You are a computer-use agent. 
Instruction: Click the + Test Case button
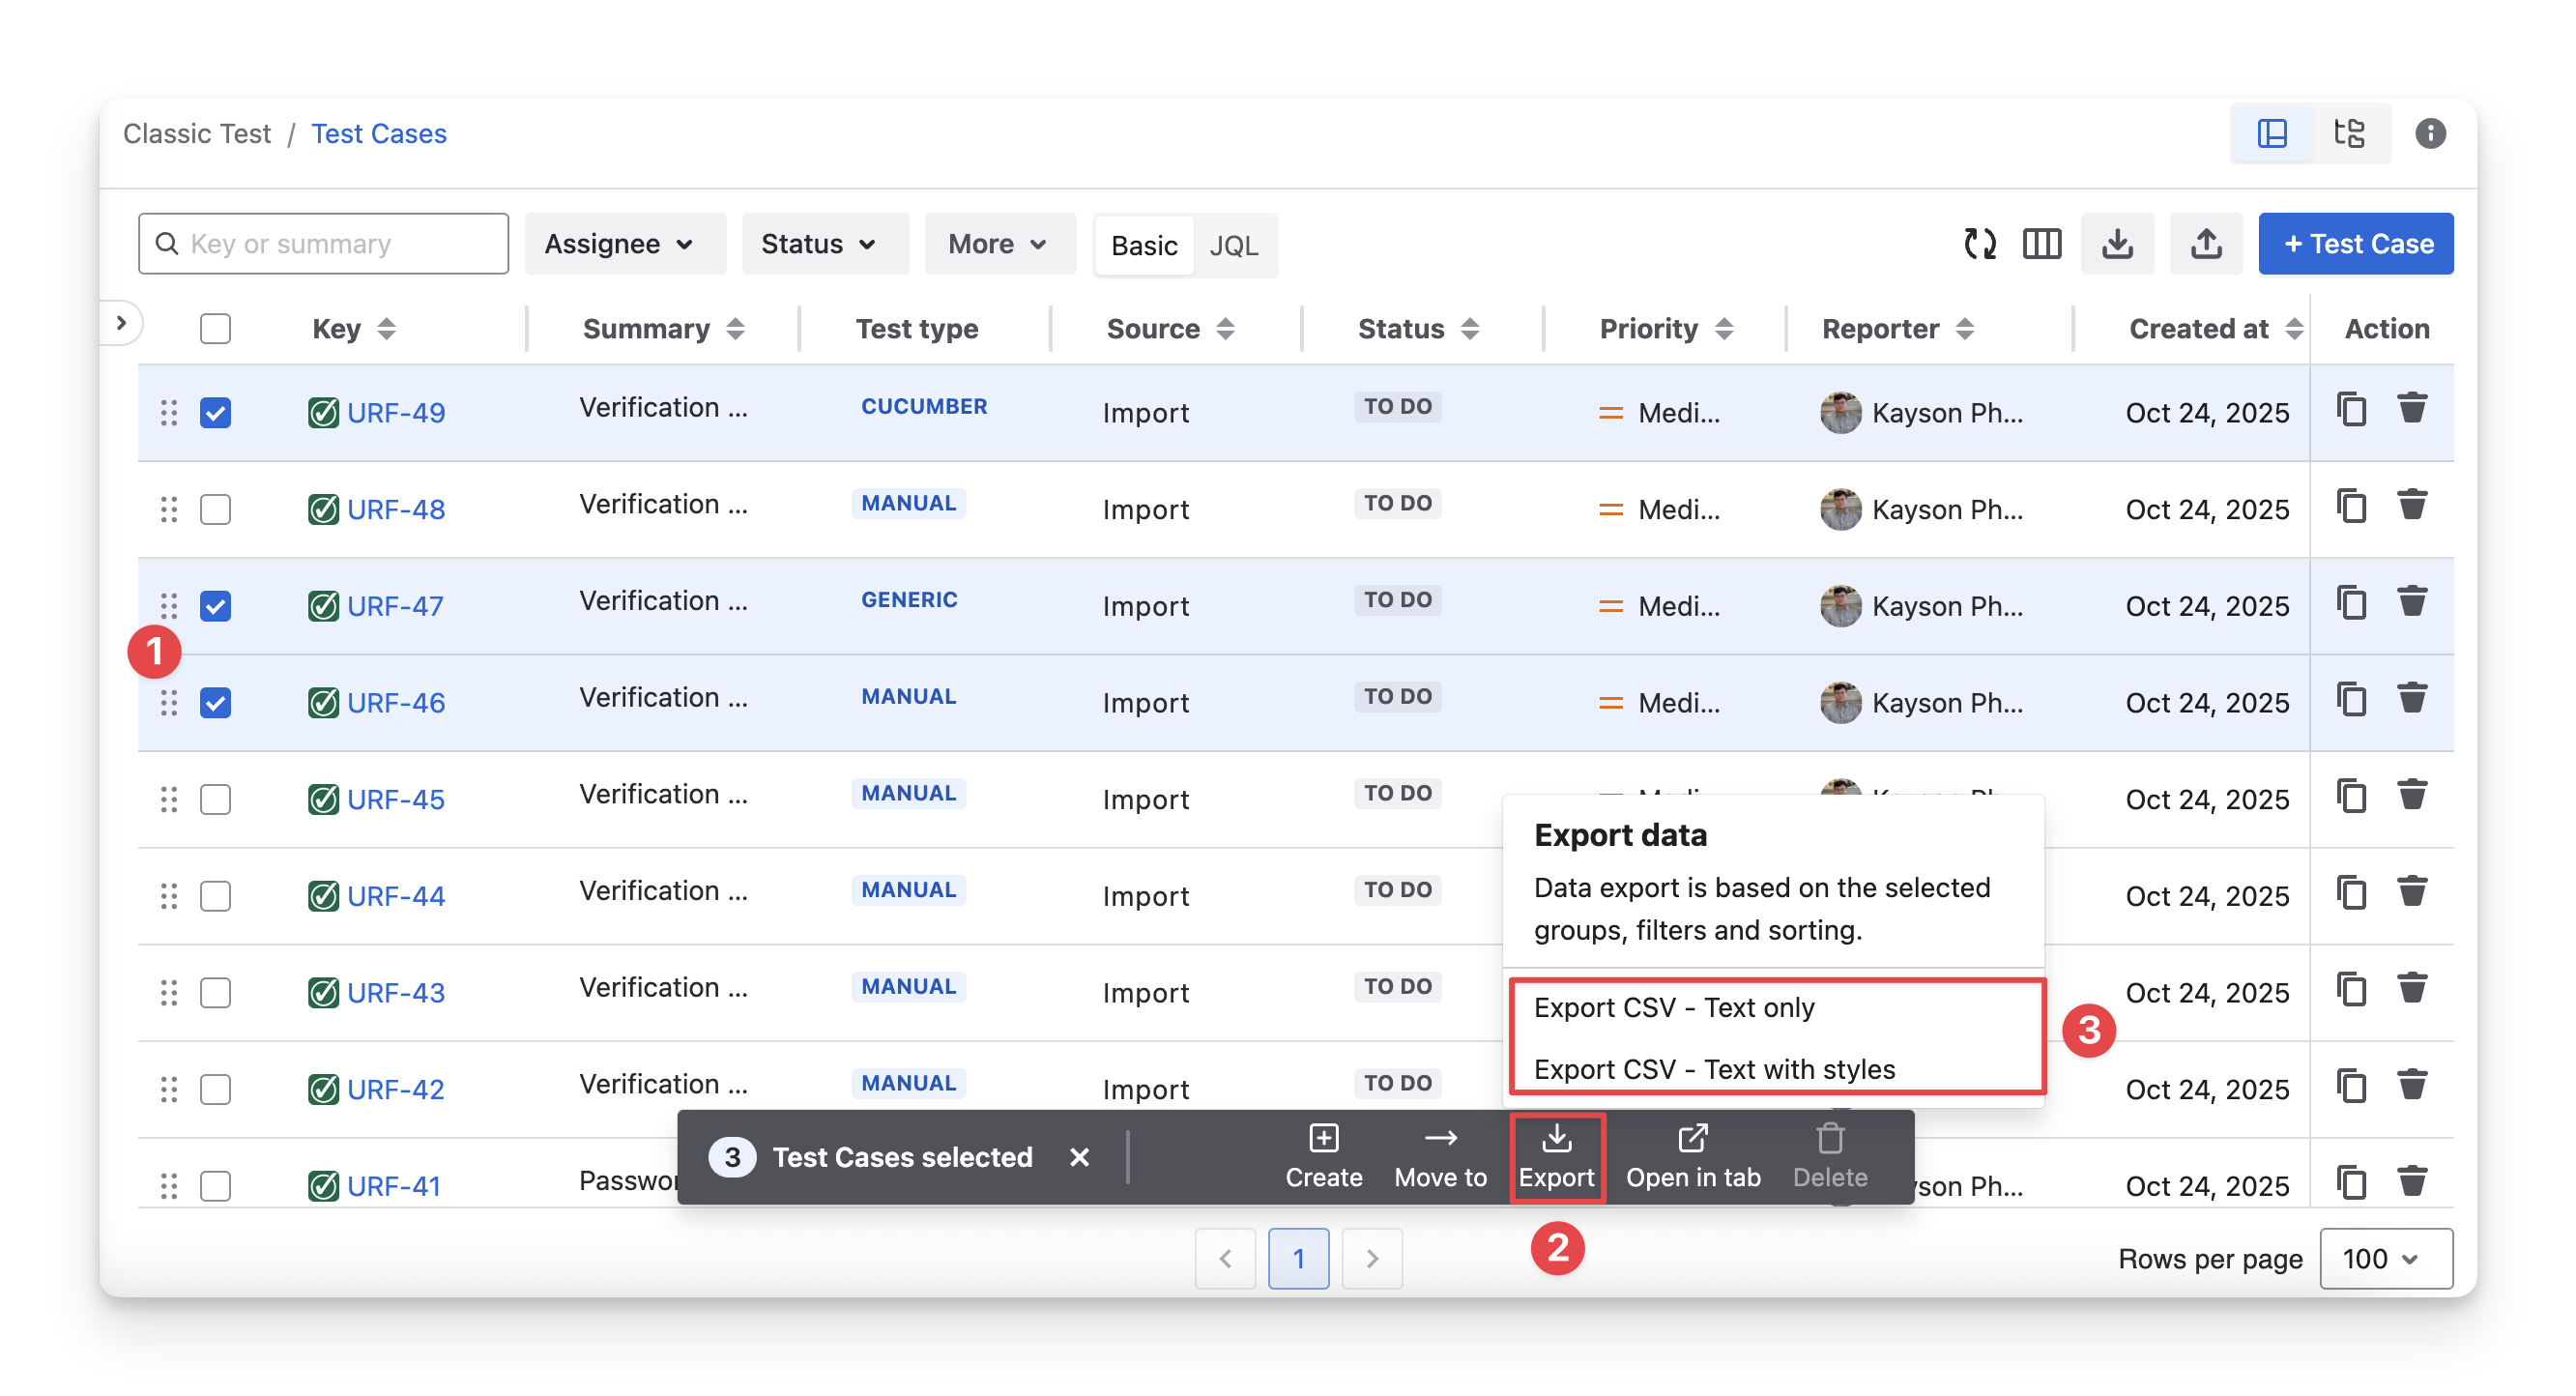pos(2355,244)
